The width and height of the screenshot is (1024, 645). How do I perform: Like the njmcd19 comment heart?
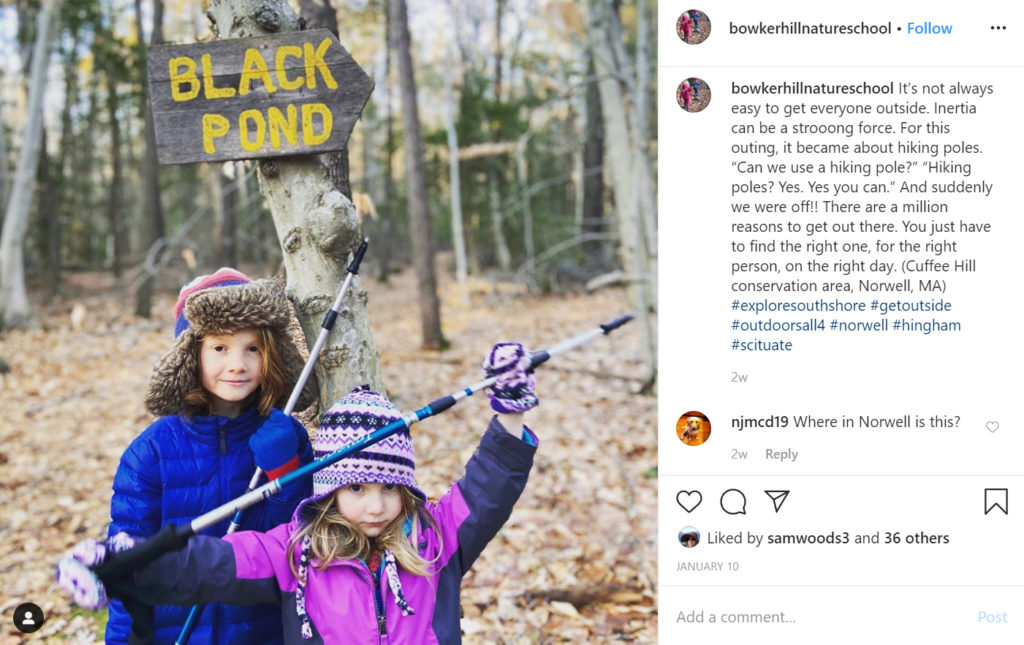992,427
